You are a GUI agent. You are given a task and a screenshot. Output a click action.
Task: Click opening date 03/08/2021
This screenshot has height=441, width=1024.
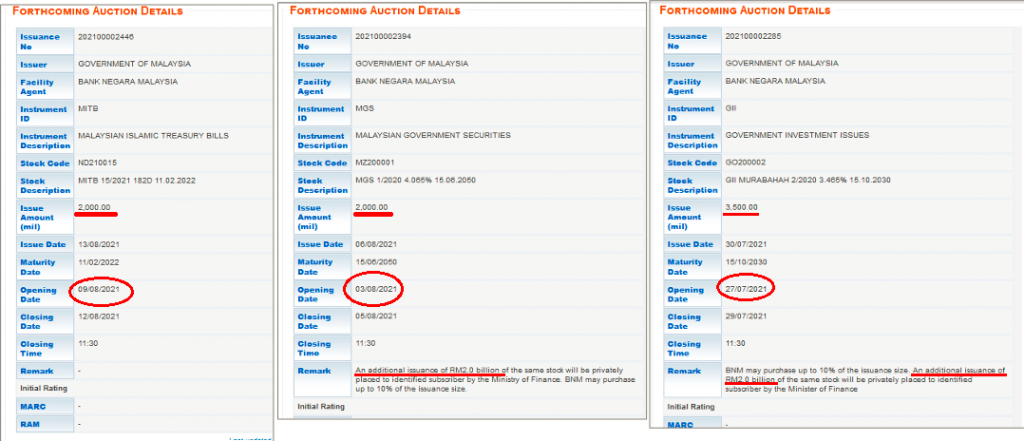pyautogui.click(x=376, y=289)
